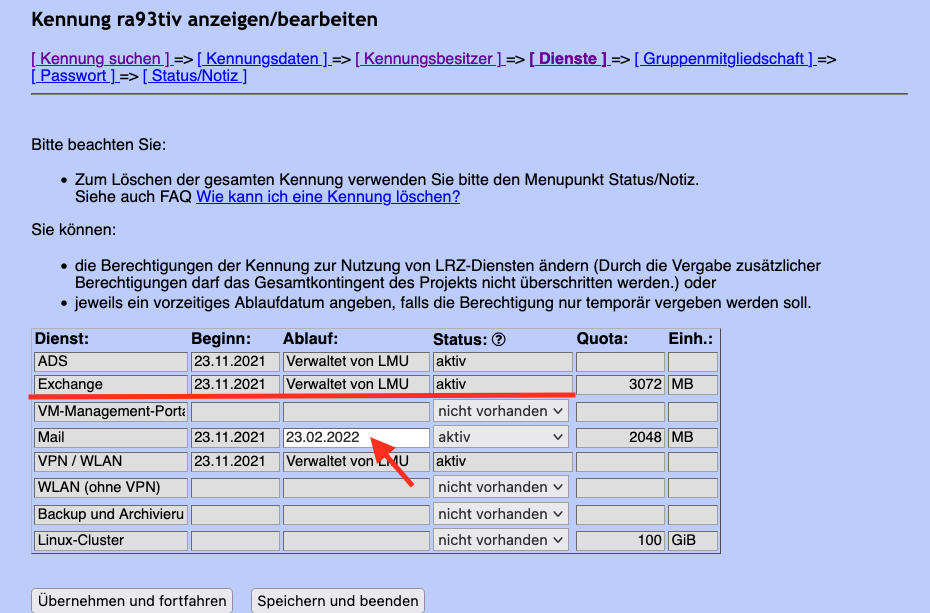Click the Mail quota field showing 2048

[620, 437]
